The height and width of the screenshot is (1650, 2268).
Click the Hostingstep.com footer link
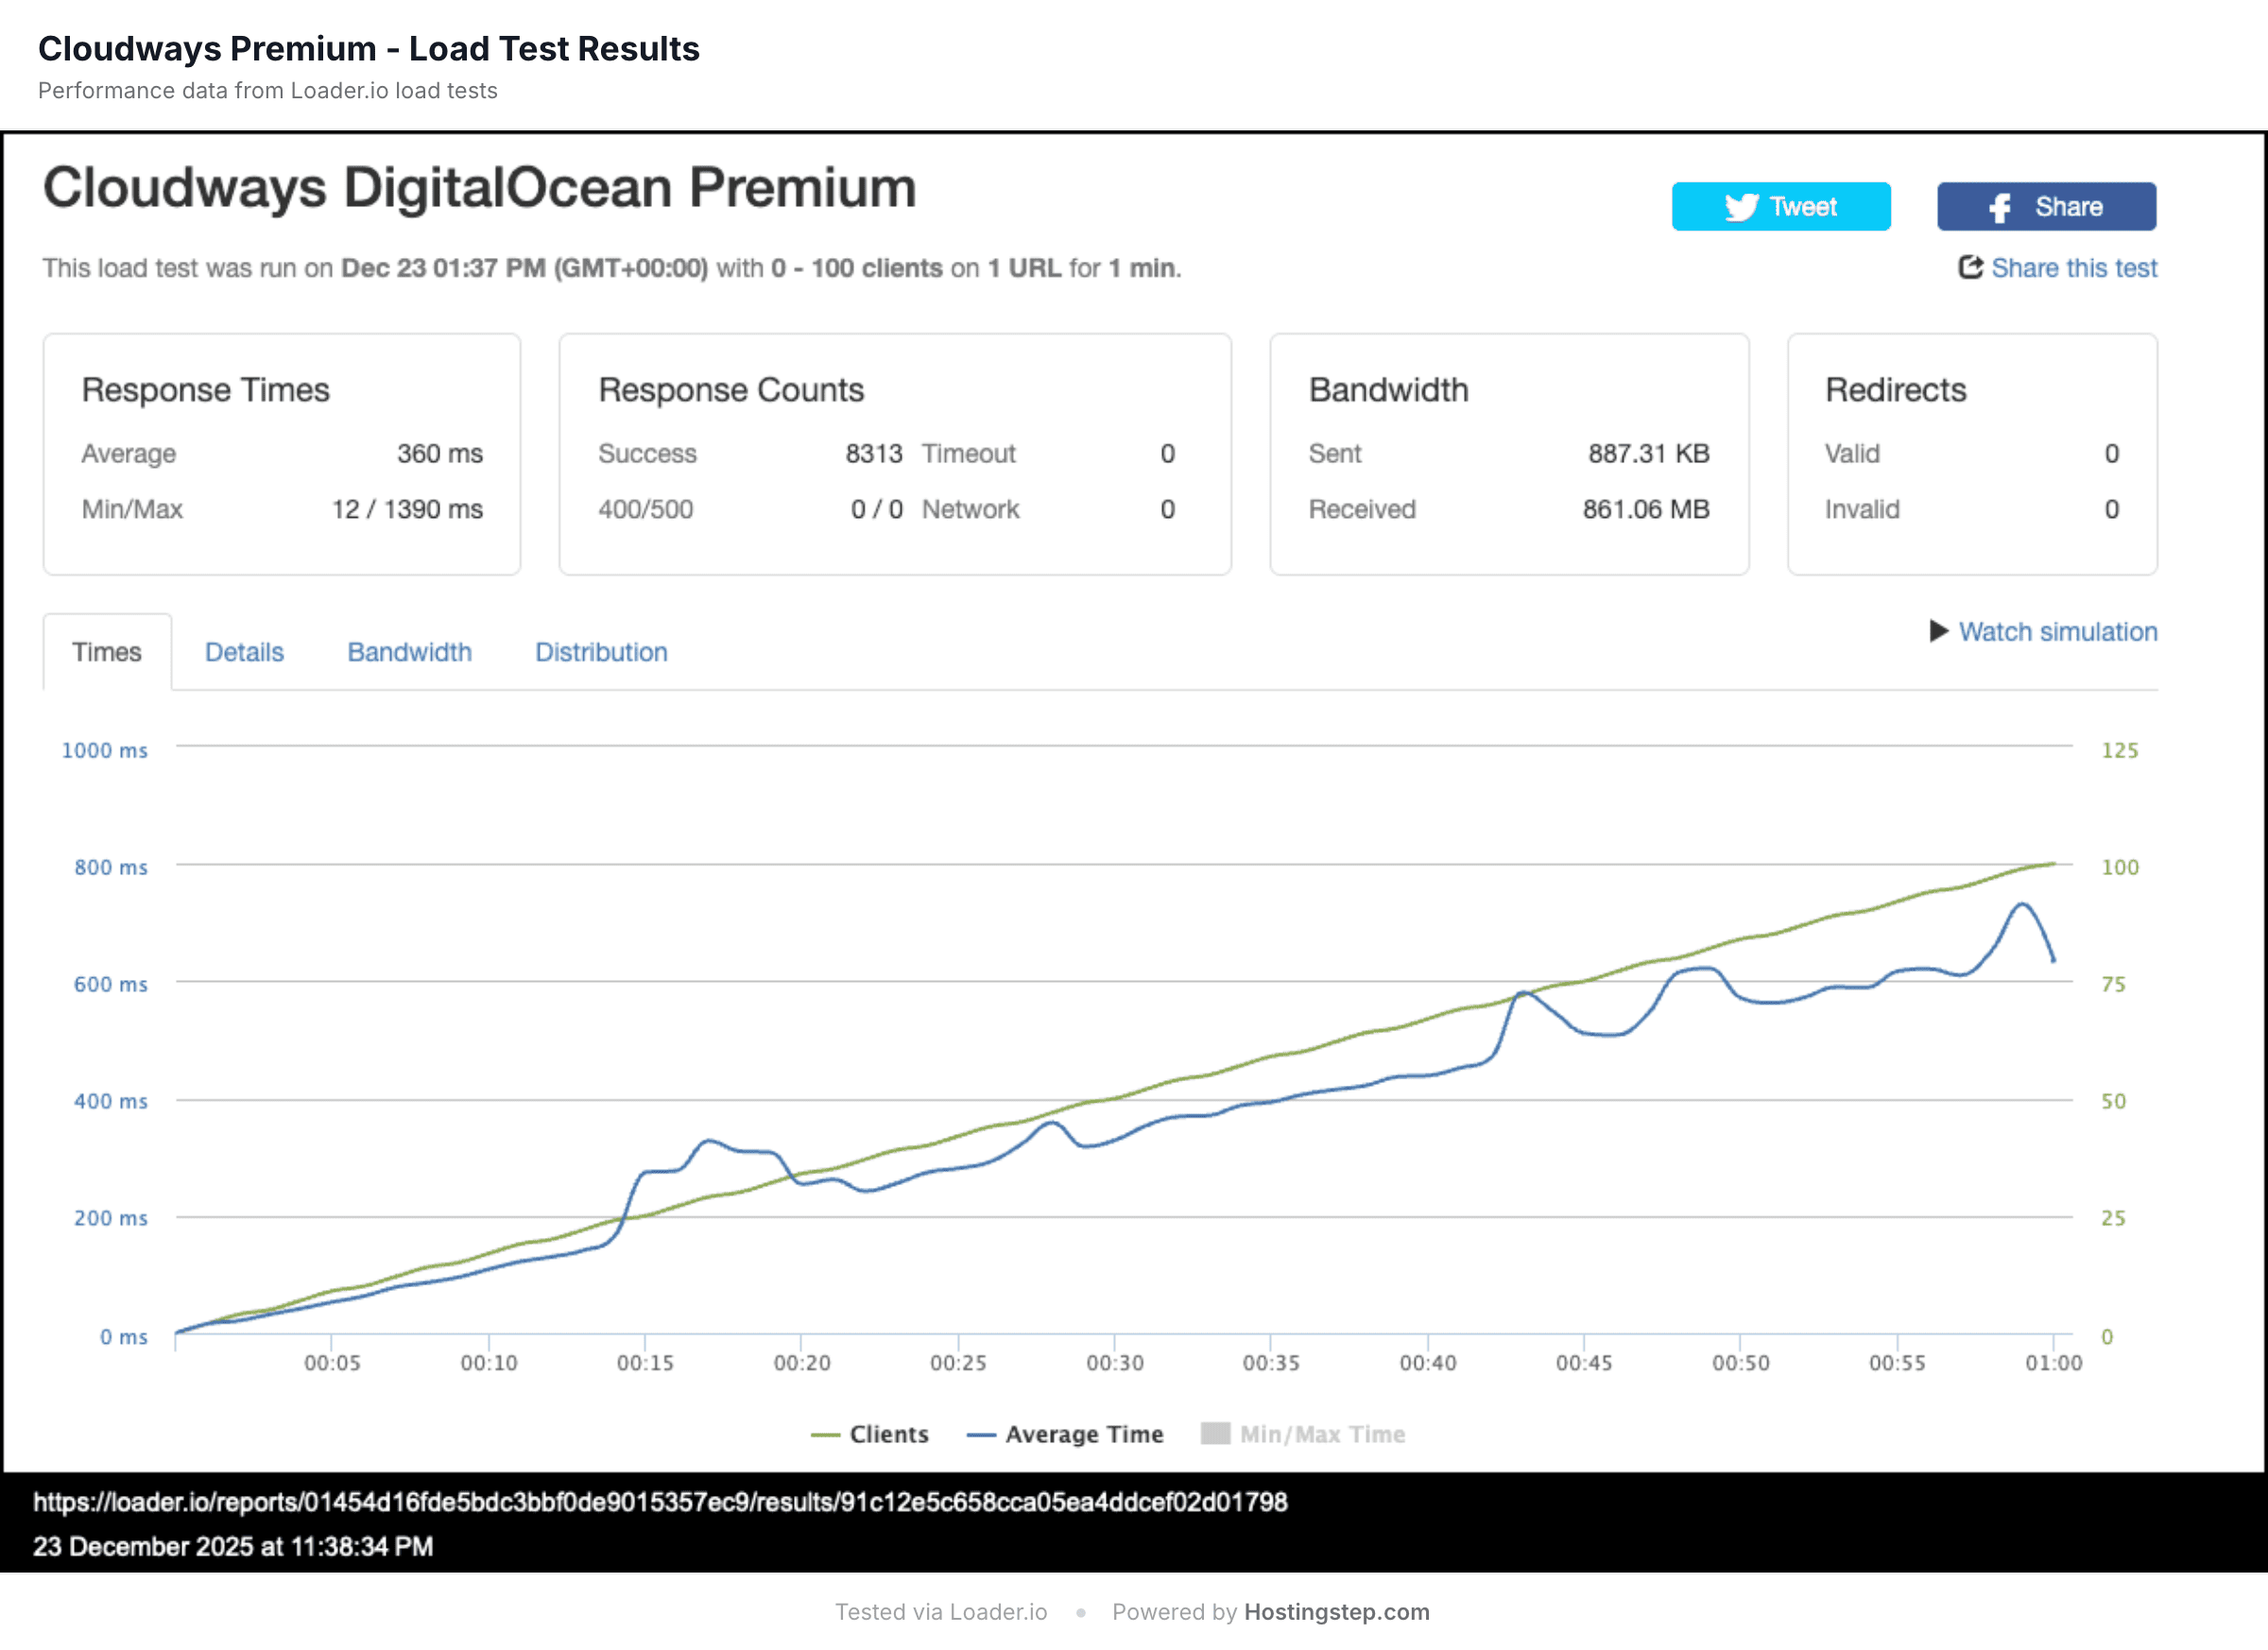(1337, 1612)
